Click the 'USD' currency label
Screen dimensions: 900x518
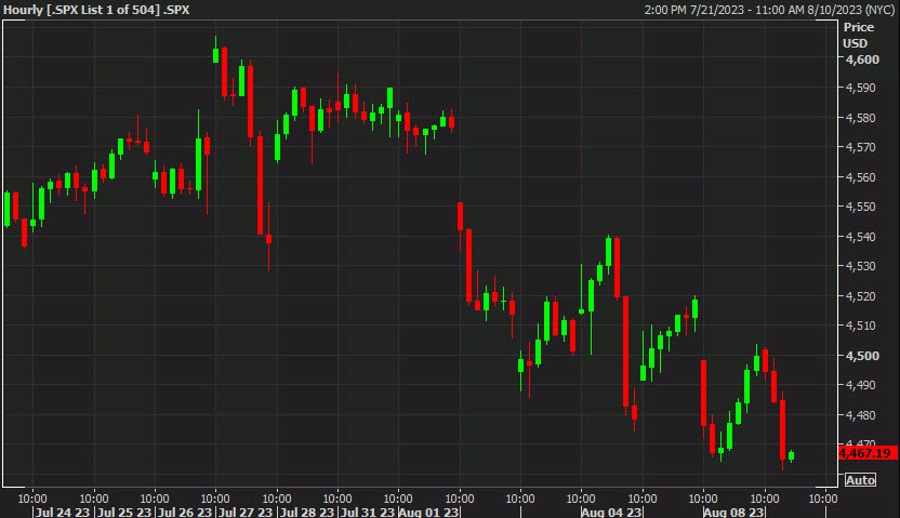(x=855, y=44)
